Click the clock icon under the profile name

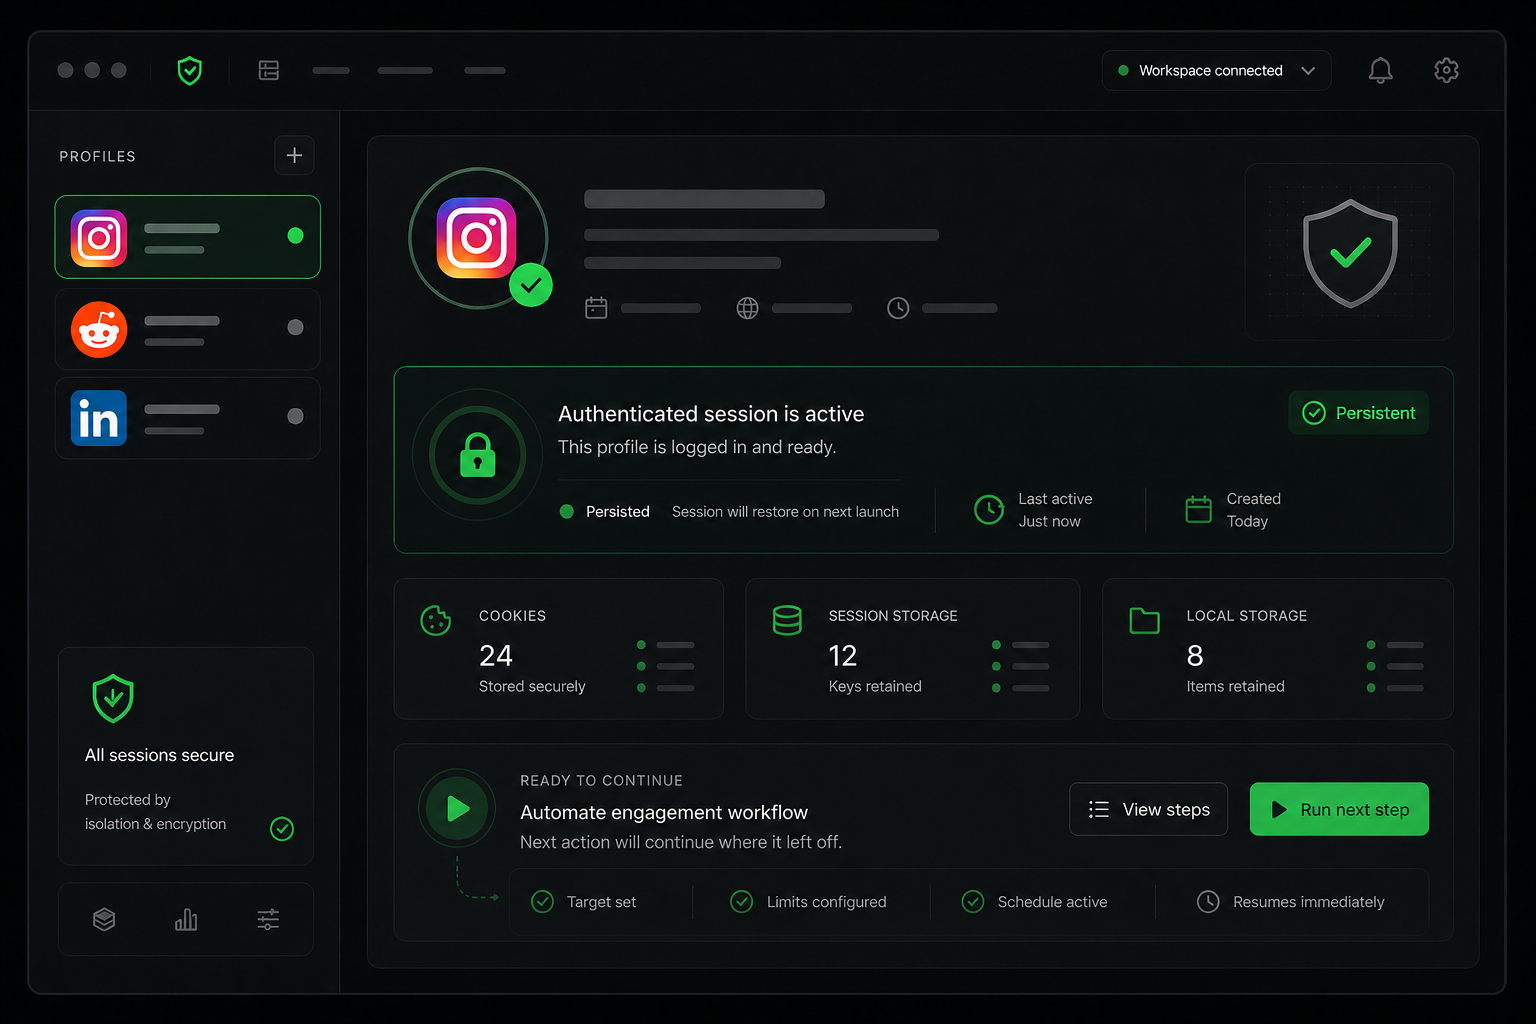coord(898,308)
